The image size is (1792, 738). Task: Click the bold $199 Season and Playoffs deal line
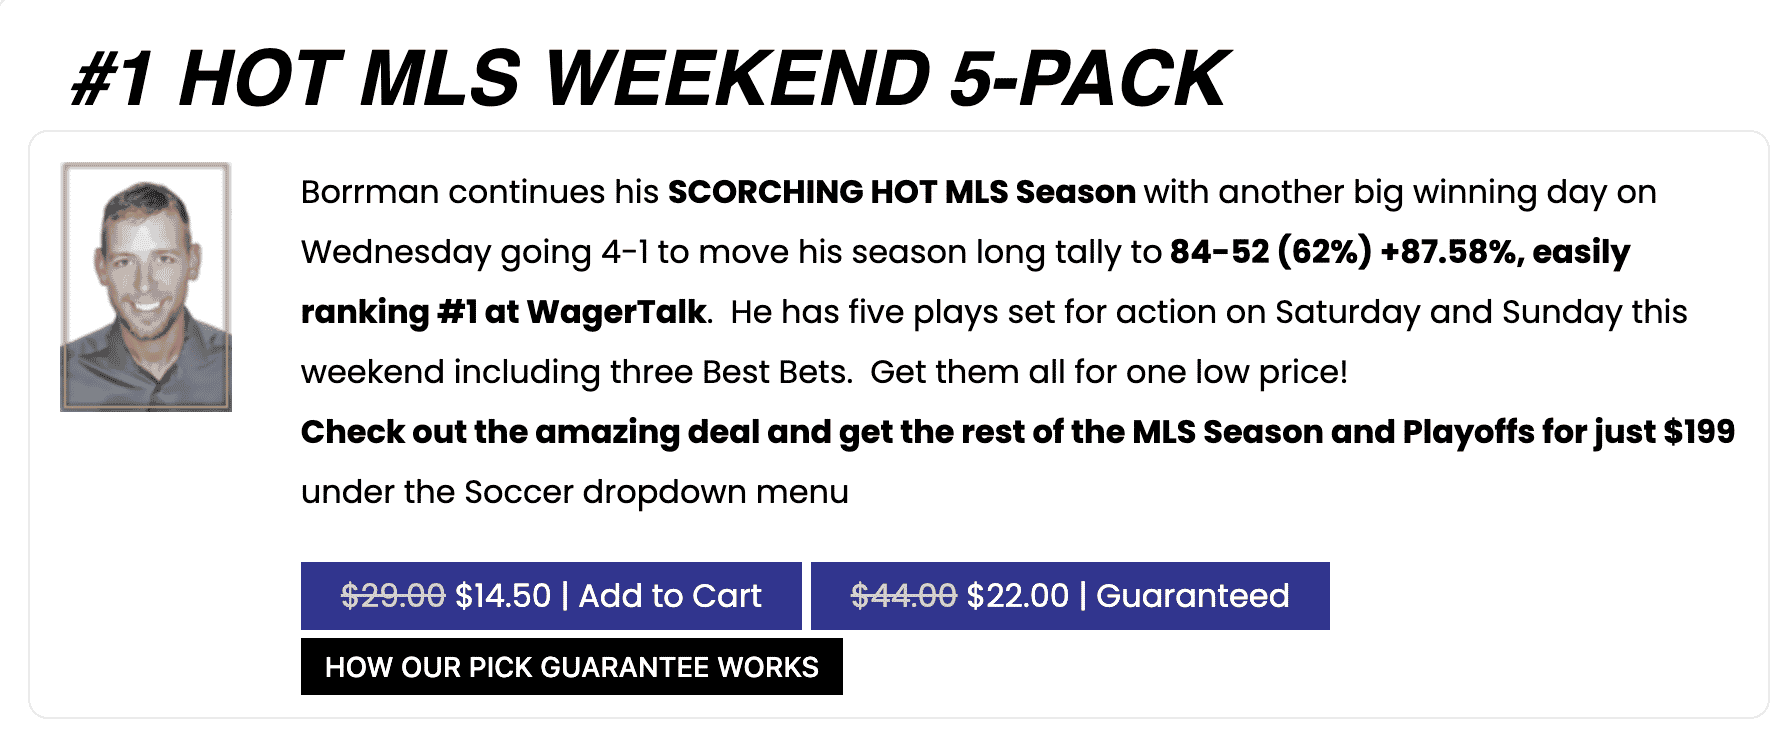pos(1017,432)
